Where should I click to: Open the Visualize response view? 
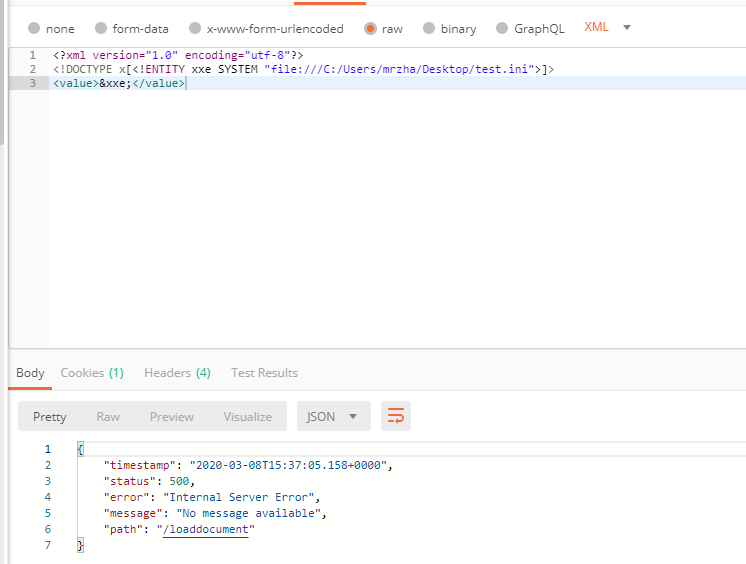247,416
